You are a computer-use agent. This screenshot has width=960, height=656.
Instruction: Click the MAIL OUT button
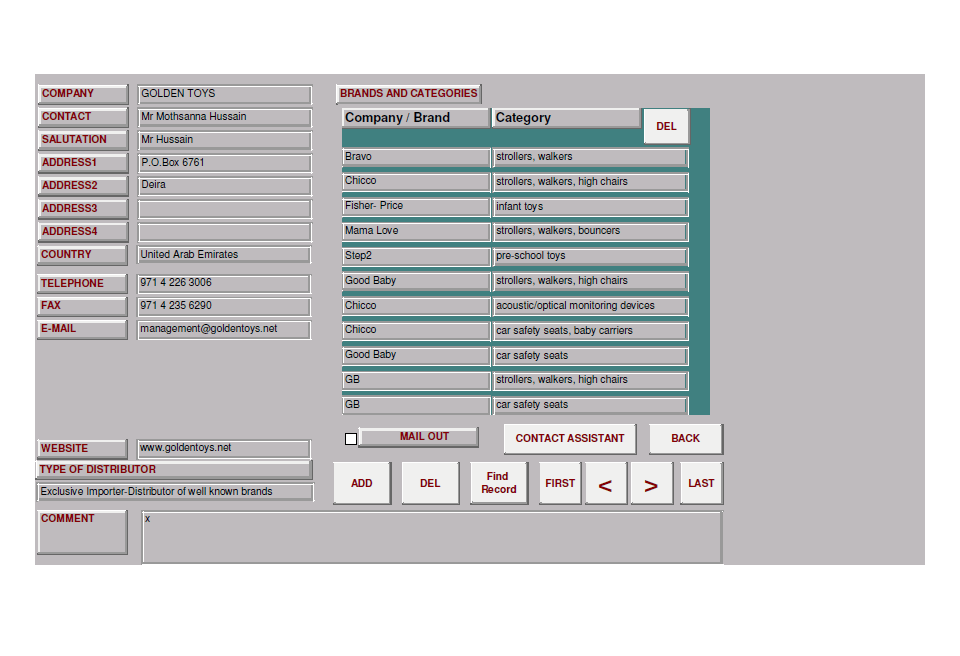pos(419,437)
